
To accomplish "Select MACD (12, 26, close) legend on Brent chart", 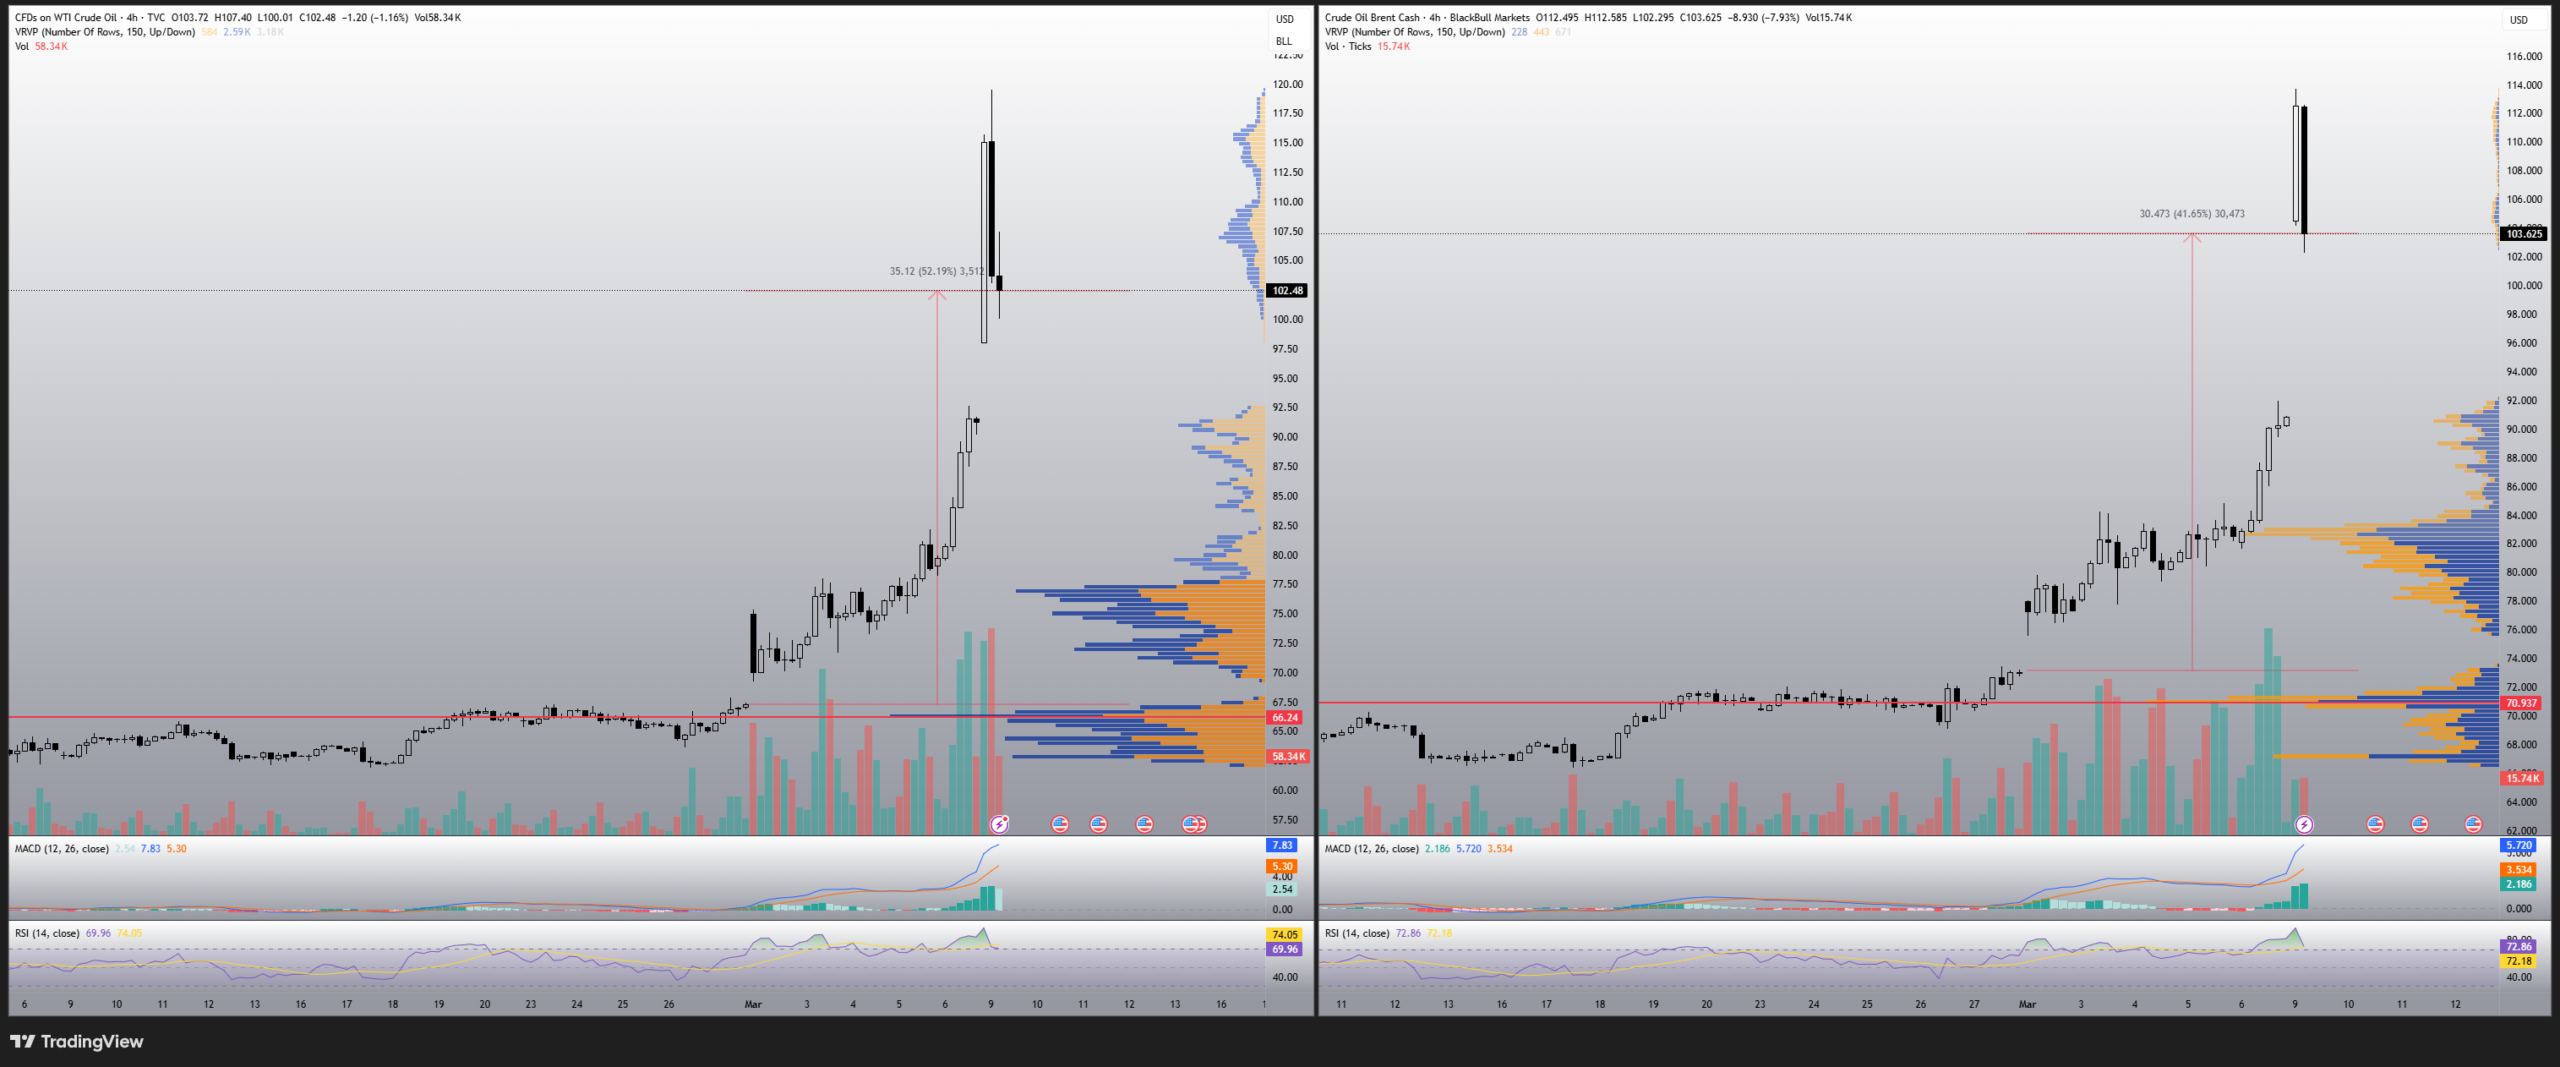I will (1372, 848).
